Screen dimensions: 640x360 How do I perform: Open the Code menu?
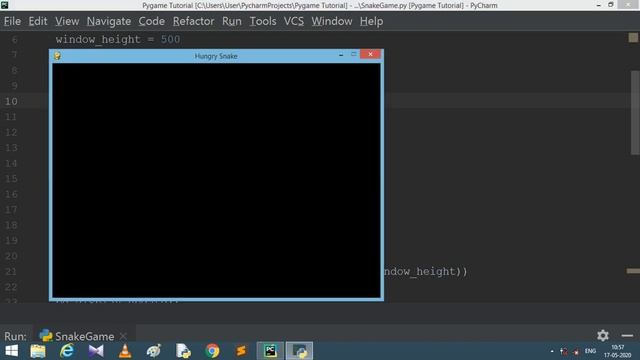(151, 21)
